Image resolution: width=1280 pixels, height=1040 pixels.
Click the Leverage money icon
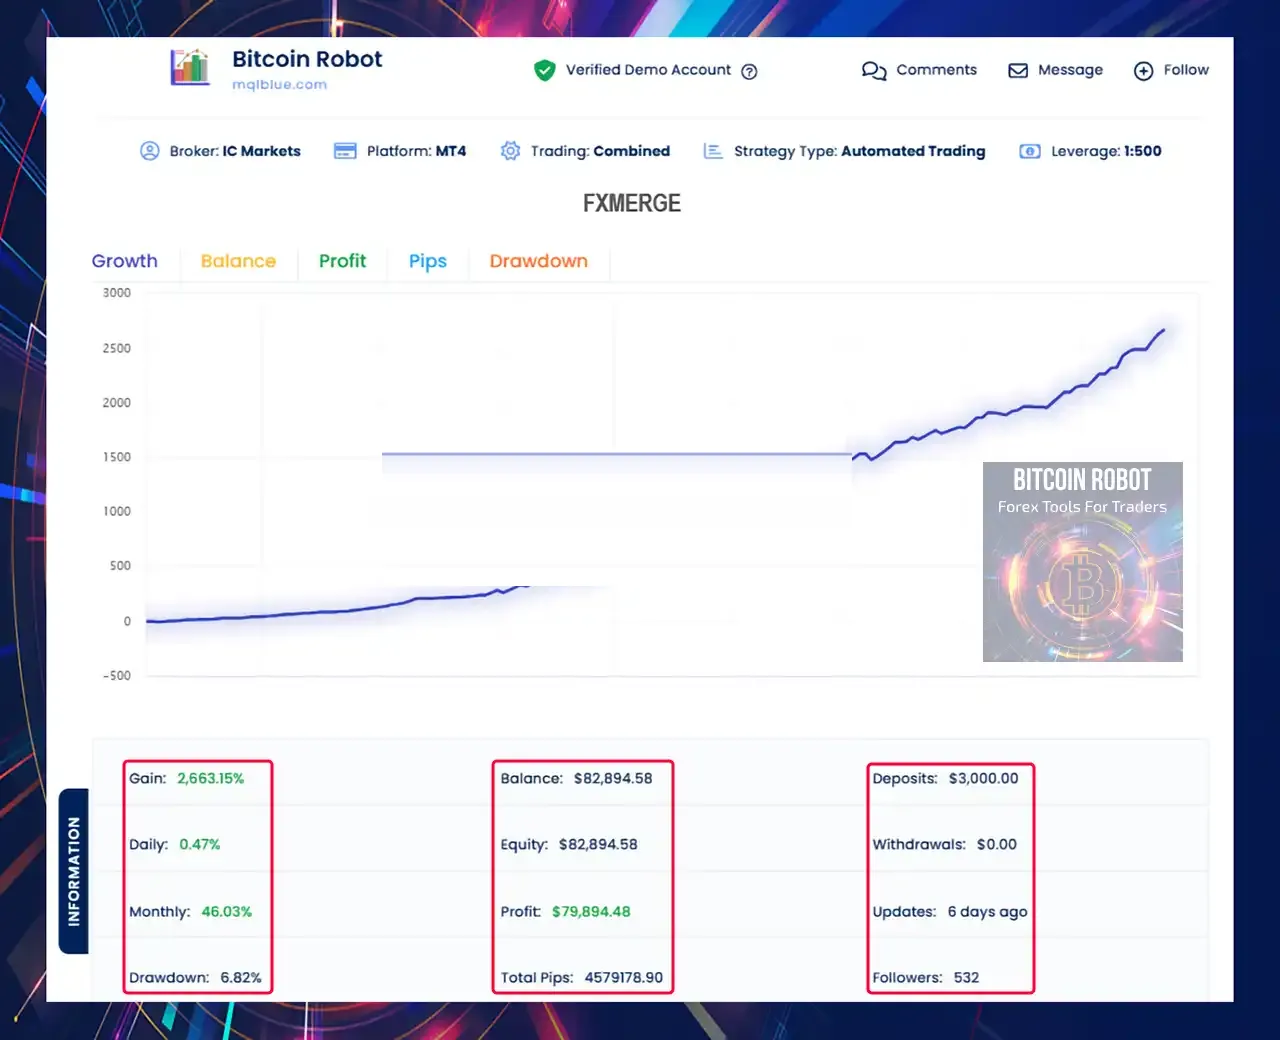1030,151
